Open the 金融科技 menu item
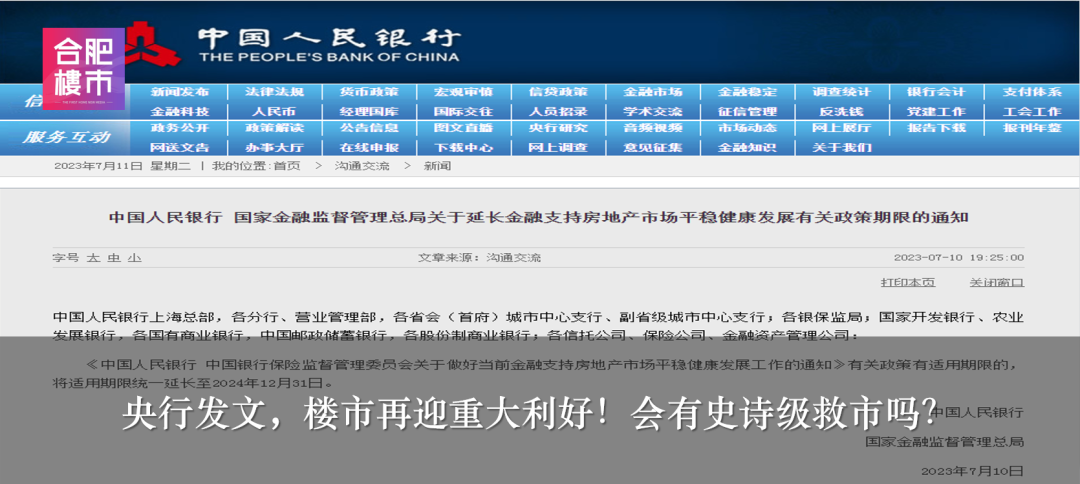 pyautogui.click(x=179, y=112)
